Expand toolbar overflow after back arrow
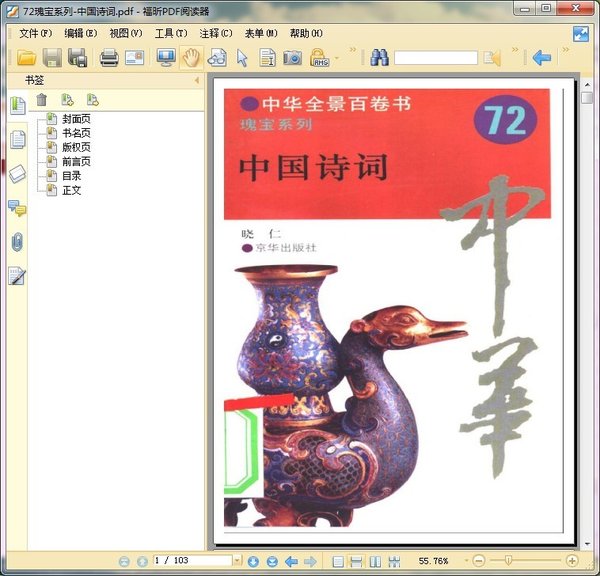 tap(566, 50)
